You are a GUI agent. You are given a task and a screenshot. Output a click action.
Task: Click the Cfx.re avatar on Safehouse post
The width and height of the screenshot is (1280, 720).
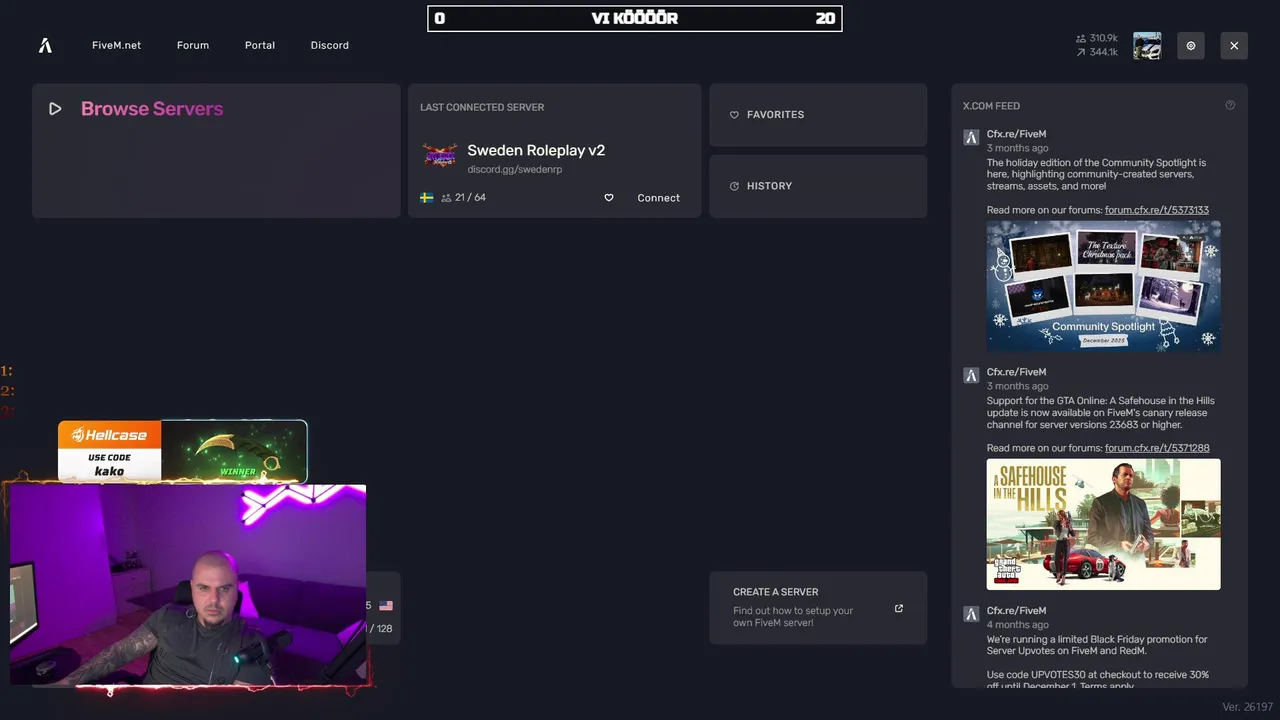(971, 376)
